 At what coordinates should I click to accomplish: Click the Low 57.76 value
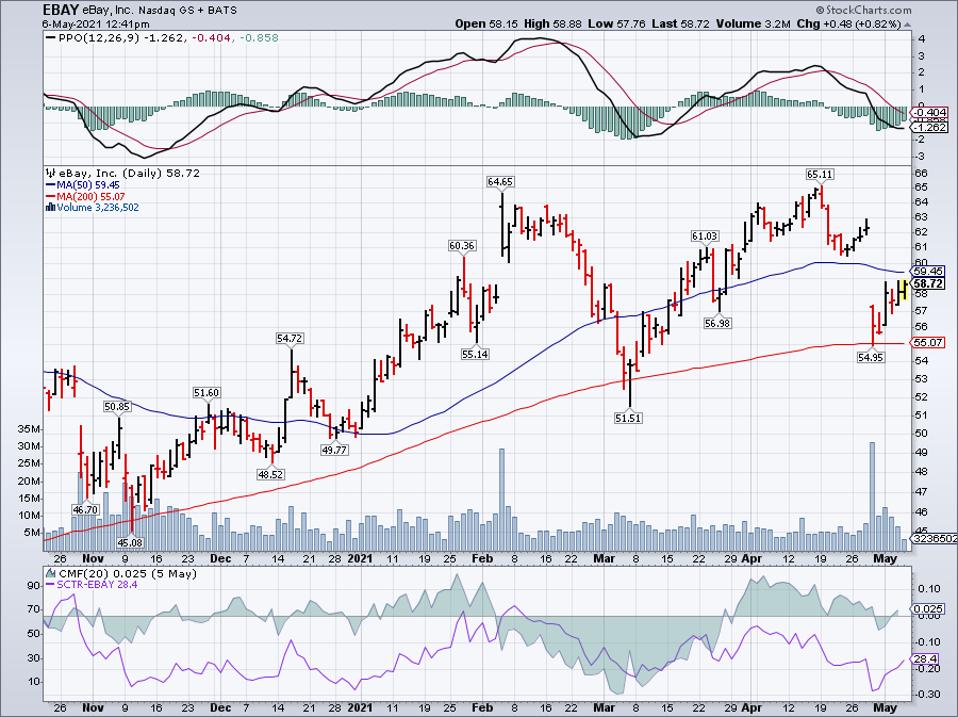pyautogui.click(x=616, y=24)
